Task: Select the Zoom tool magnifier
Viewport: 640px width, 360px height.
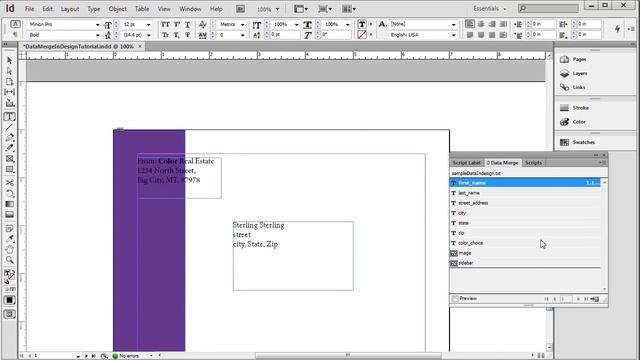Action: 9,260
